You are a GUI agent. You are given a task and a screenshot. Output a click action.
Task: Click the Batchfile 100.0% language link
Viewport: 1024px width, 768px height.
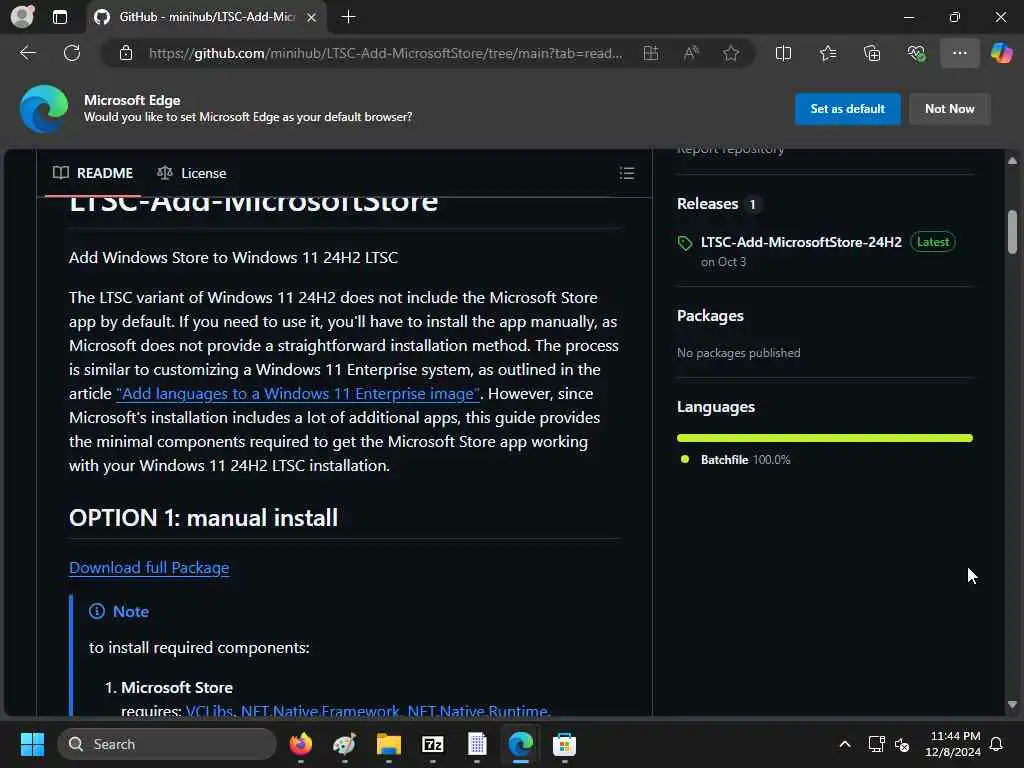pyautogui.click(x=744, y=460)
